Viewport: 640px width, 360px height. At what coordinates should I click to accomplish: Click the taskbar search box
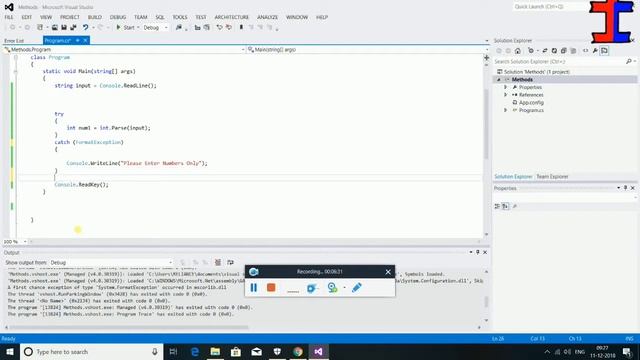(91, 352)
